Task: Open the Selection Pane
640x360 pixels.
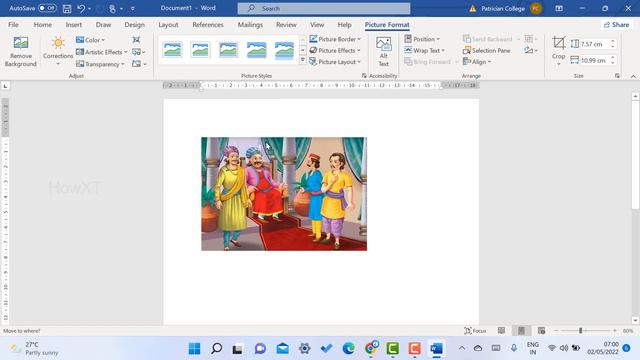Action: [x=487, y=50]
